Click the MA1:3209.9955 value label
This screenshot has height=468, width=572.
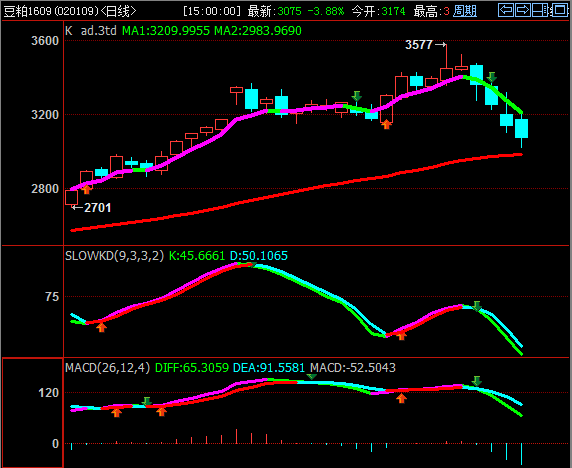(166, 31)
